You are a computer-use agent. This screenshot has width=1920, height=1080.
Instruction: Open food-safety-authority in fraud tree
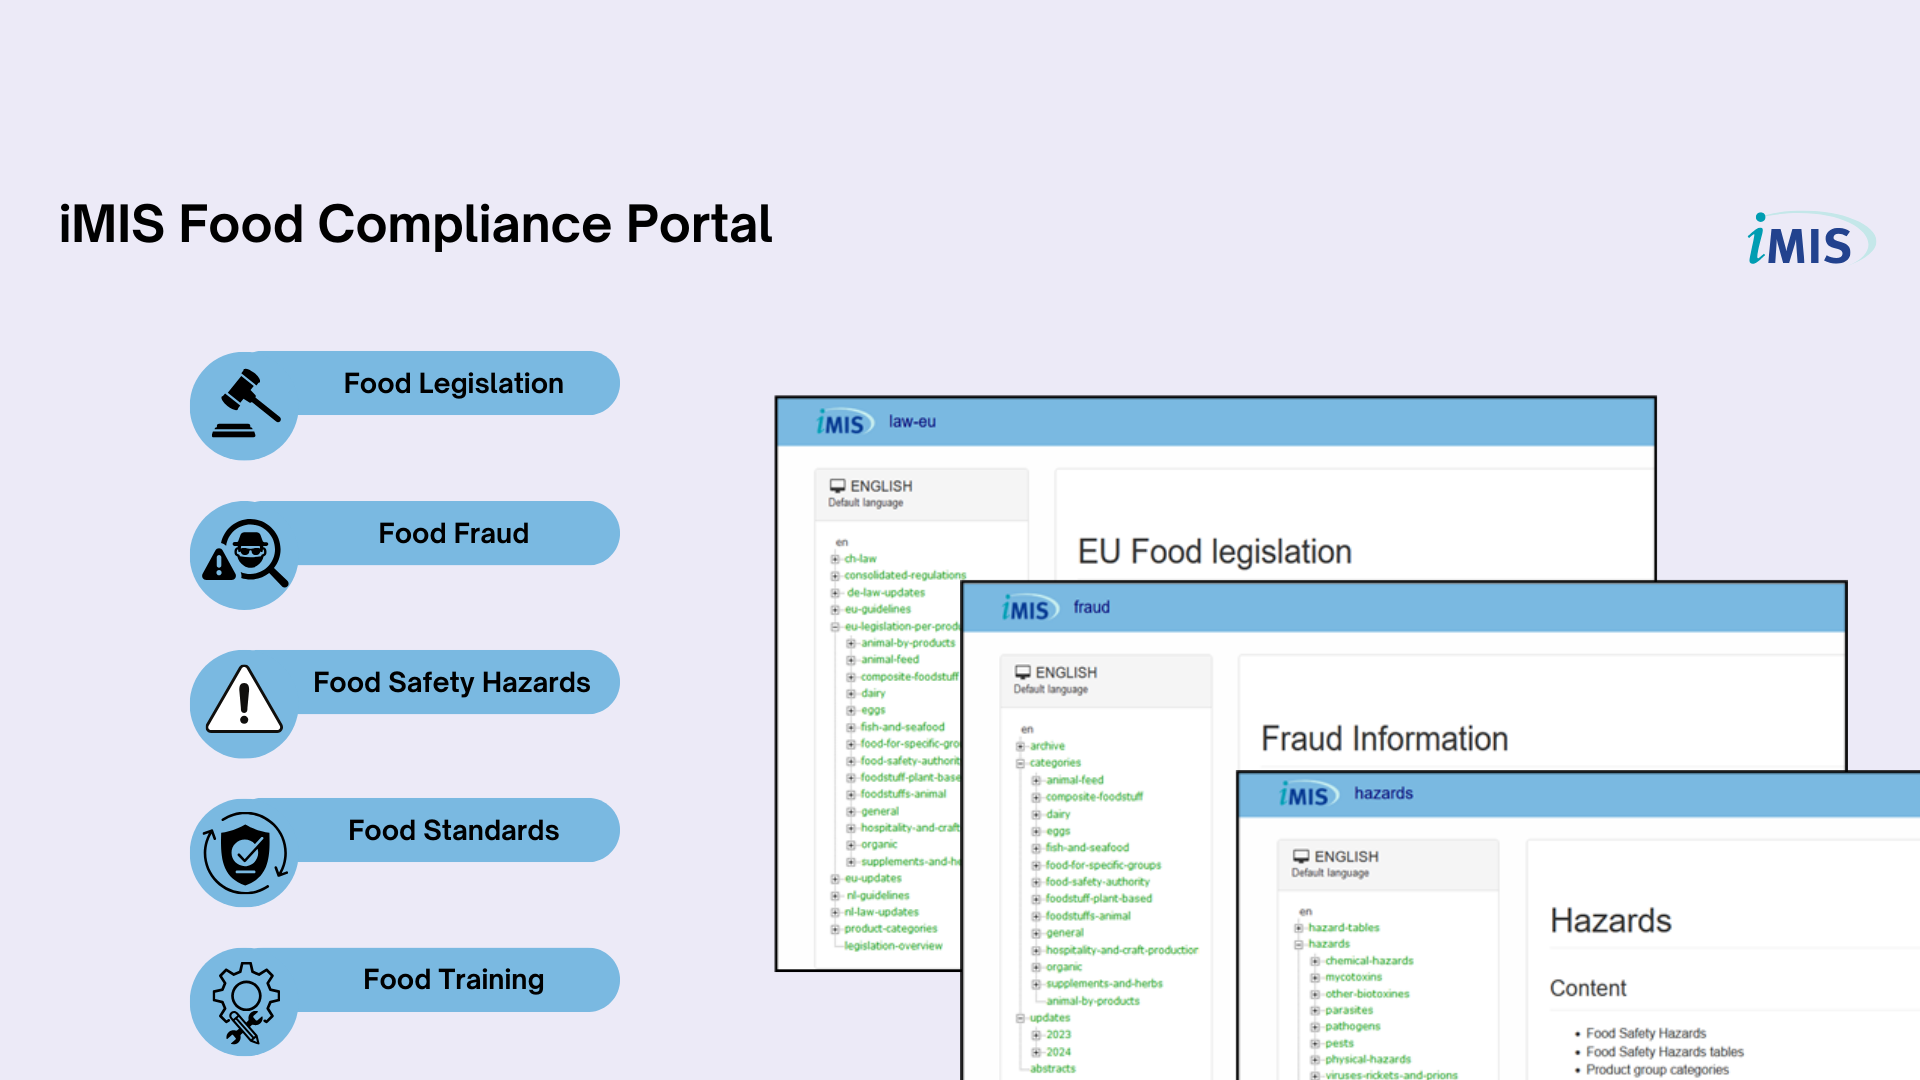click(x=1097, y=882)
